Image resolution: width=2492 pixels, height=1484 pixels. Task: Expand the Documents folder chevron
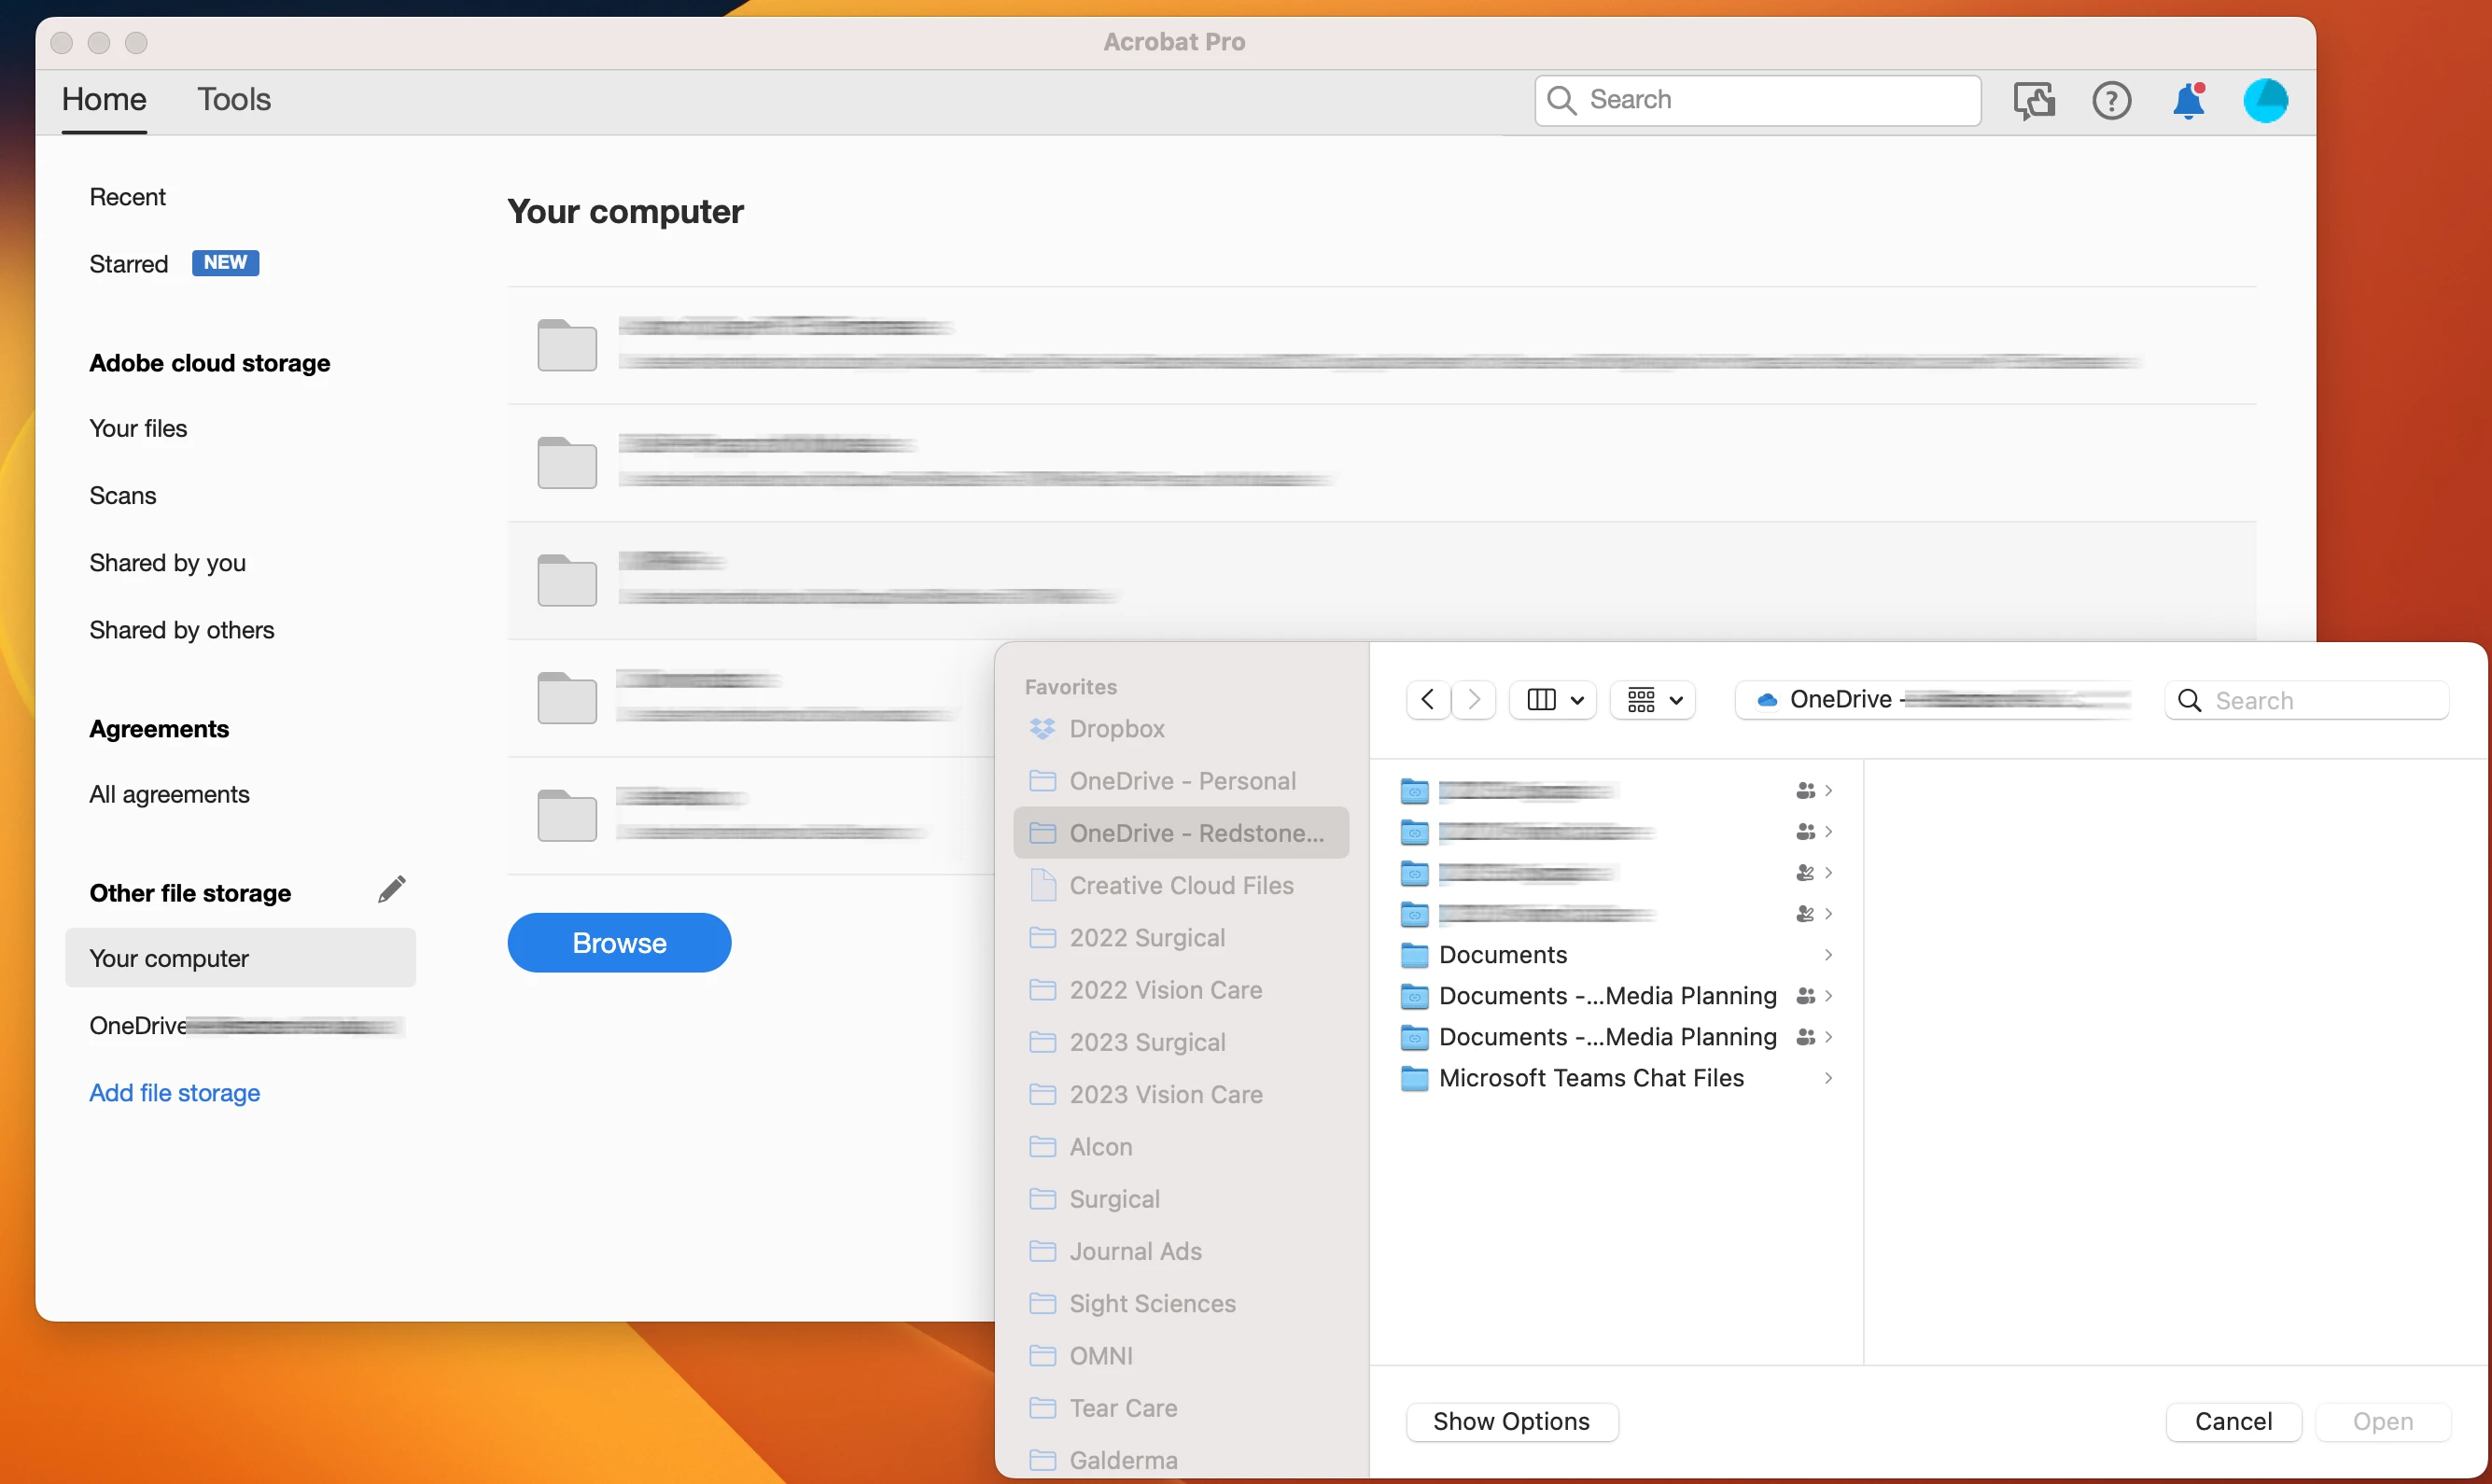tap(1828, 955)
